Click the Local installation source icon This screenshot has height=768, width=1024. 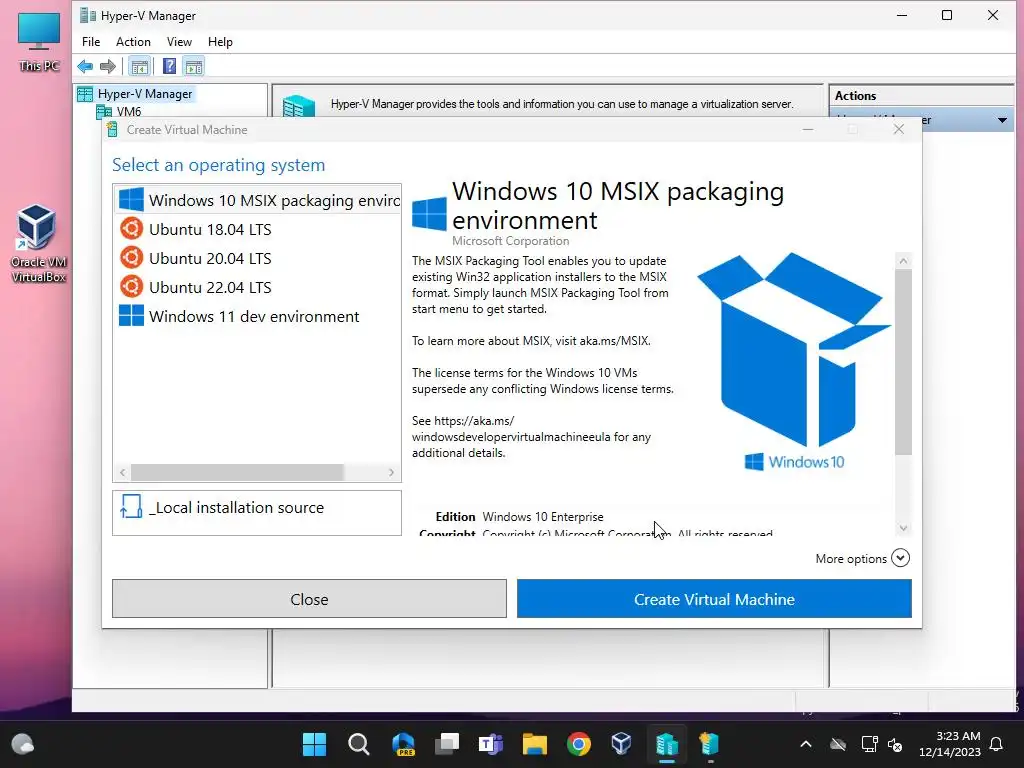coord(131,507)
